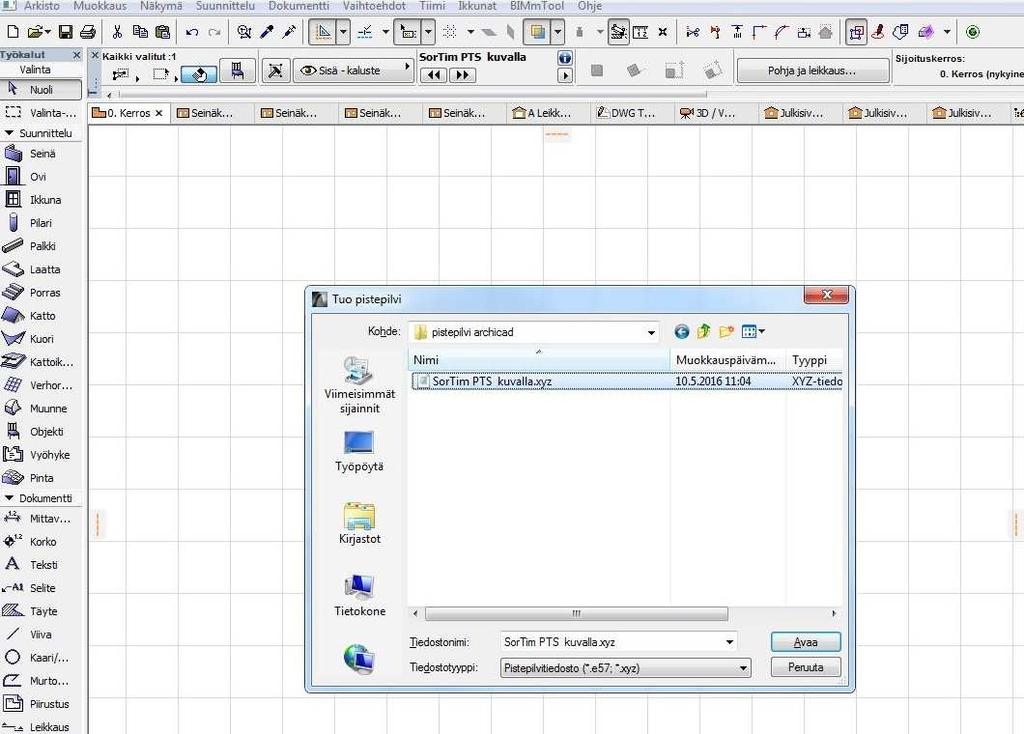Select the Valinta-... marquee tool
The image size is (1024, 734).
pyautogui.click(x=40, y=112)
